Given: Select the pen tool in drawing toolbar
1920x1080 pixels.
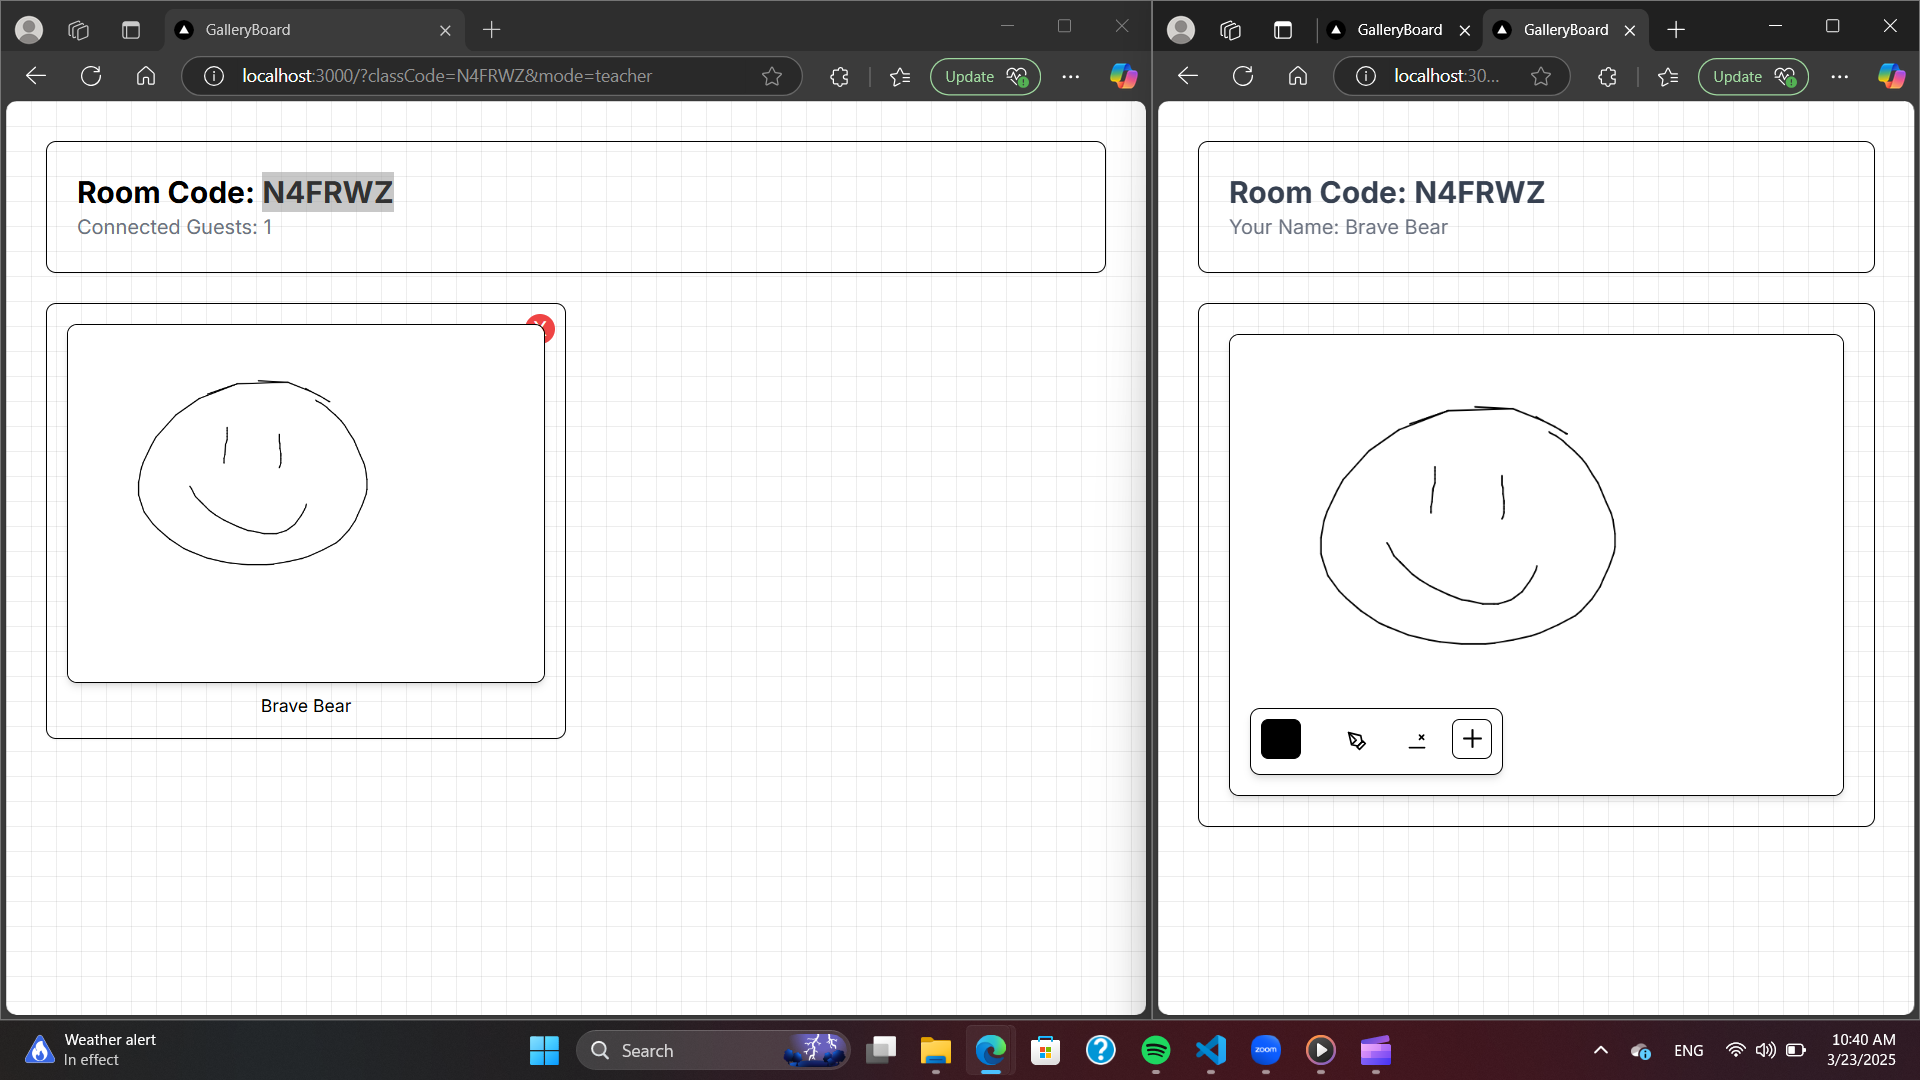Looking at the screenshot, I should [1356, 740].
